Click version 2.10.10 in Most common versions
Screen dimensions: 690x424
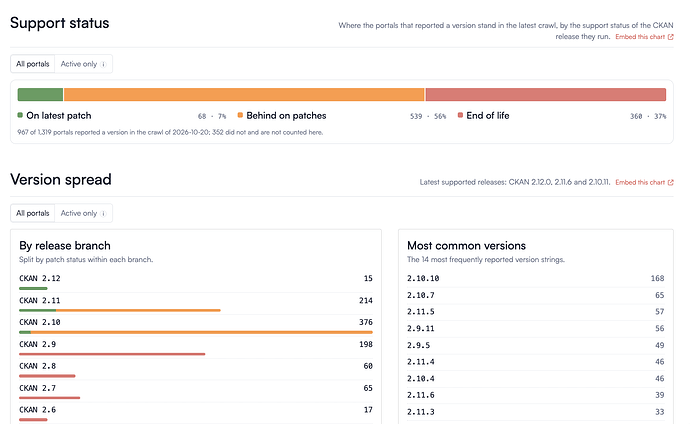(x=423, y=278)
